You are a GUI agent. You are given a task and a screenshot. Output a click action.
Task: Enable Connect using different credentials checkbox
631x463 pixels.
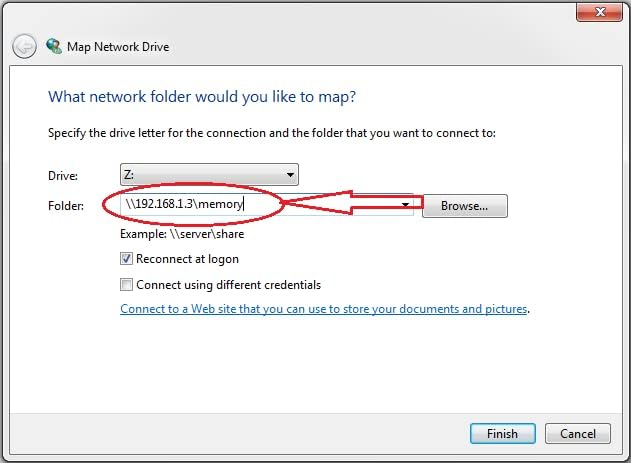126,284
